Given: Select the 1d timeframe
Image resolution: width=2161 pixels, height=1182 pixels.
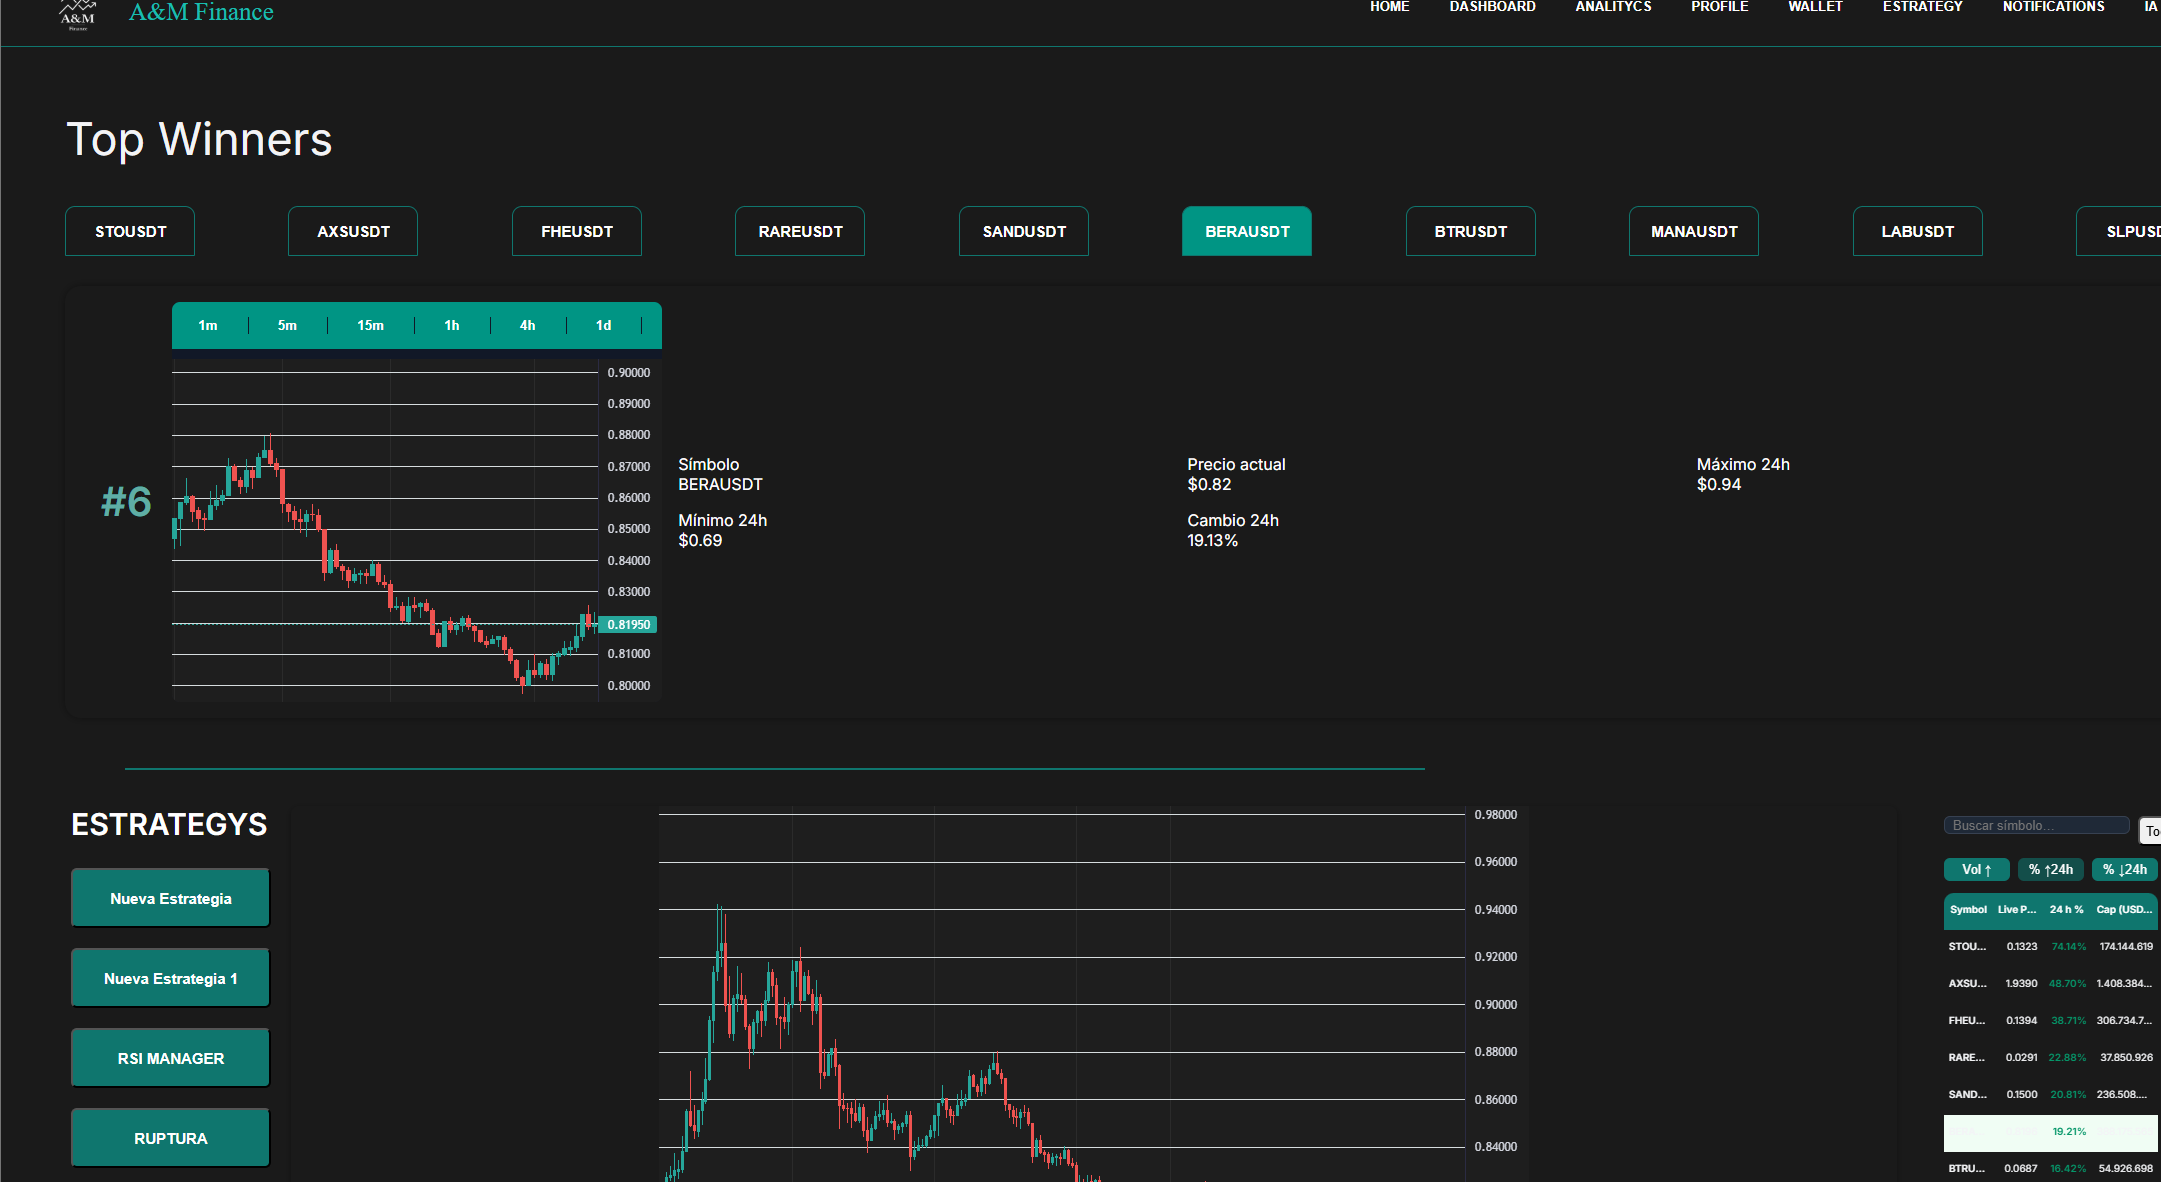Looking at the screenshot, I should (603, 325).
